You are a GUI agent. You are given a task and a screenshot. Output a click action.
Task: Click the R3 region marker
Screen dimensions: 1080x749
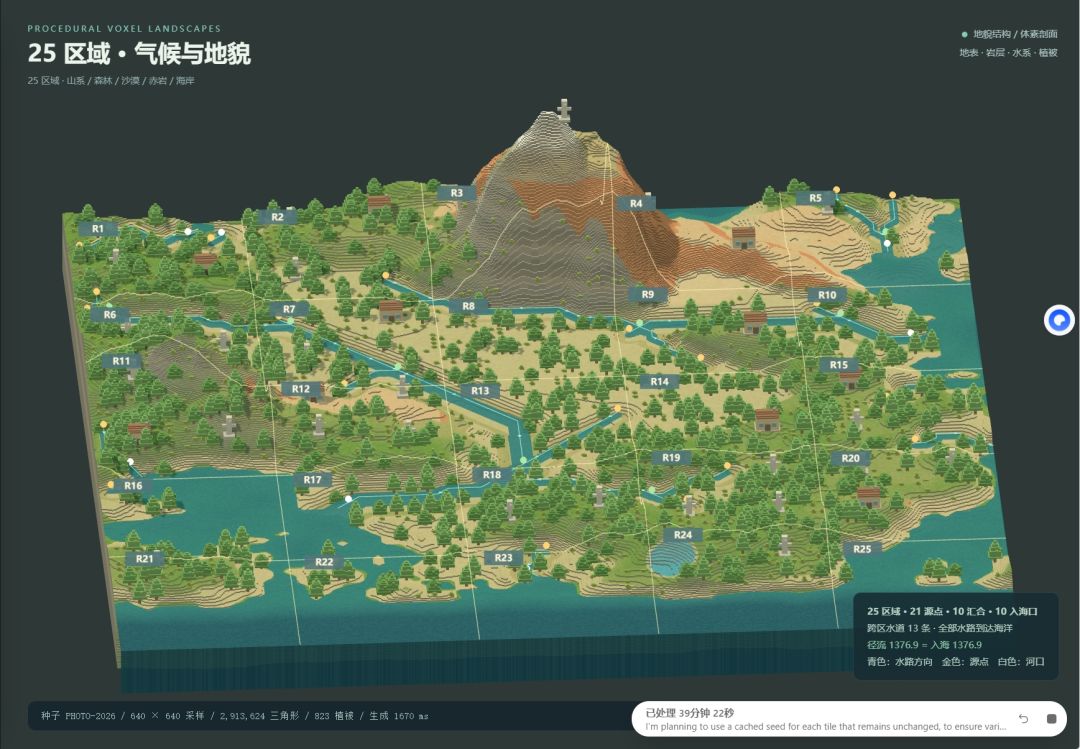[x=457, y=193]
